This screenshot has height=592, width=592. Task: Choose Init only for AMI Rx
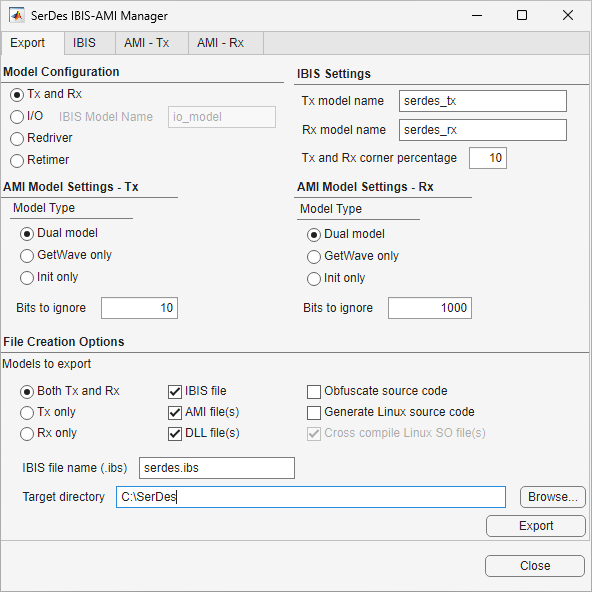[x=314, y=279]
